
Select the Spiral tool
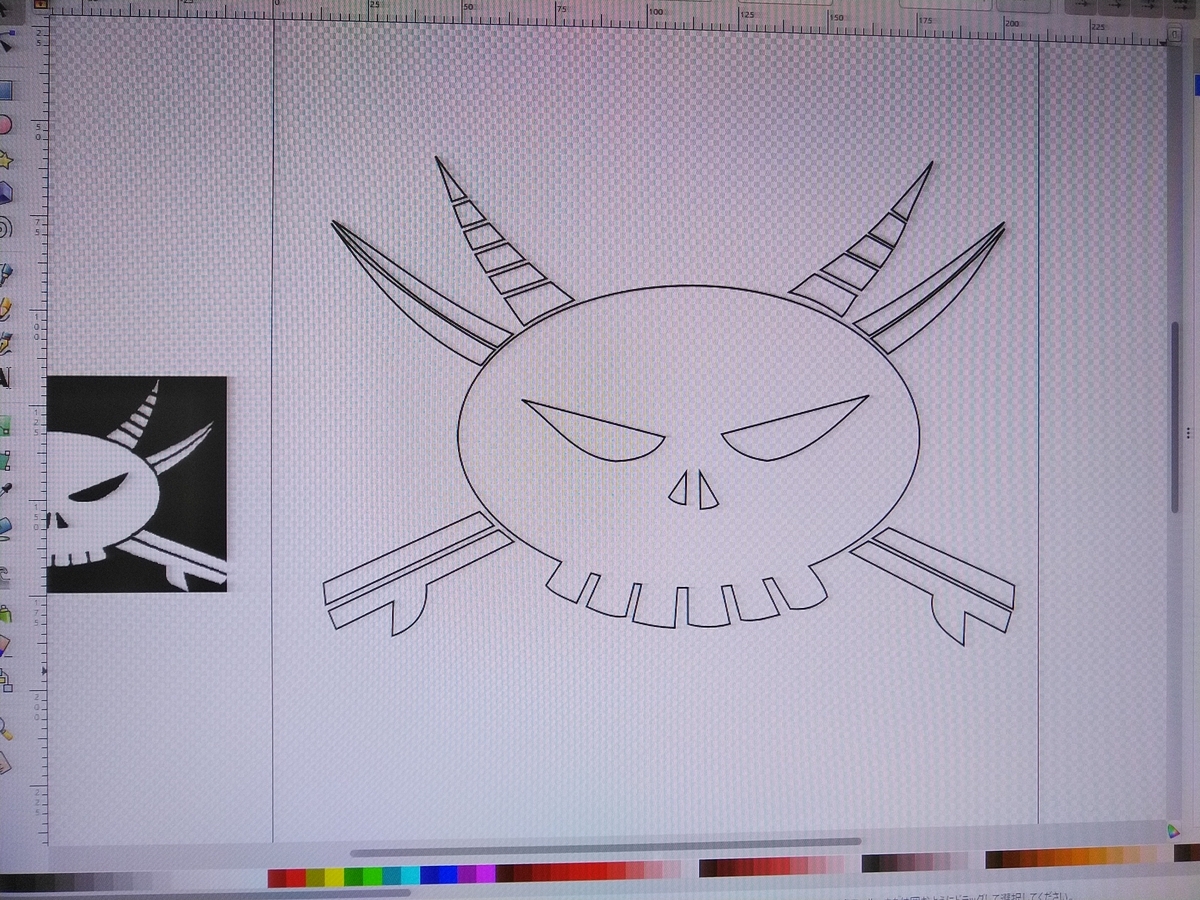pyautogui.click(x=5, y=228)
